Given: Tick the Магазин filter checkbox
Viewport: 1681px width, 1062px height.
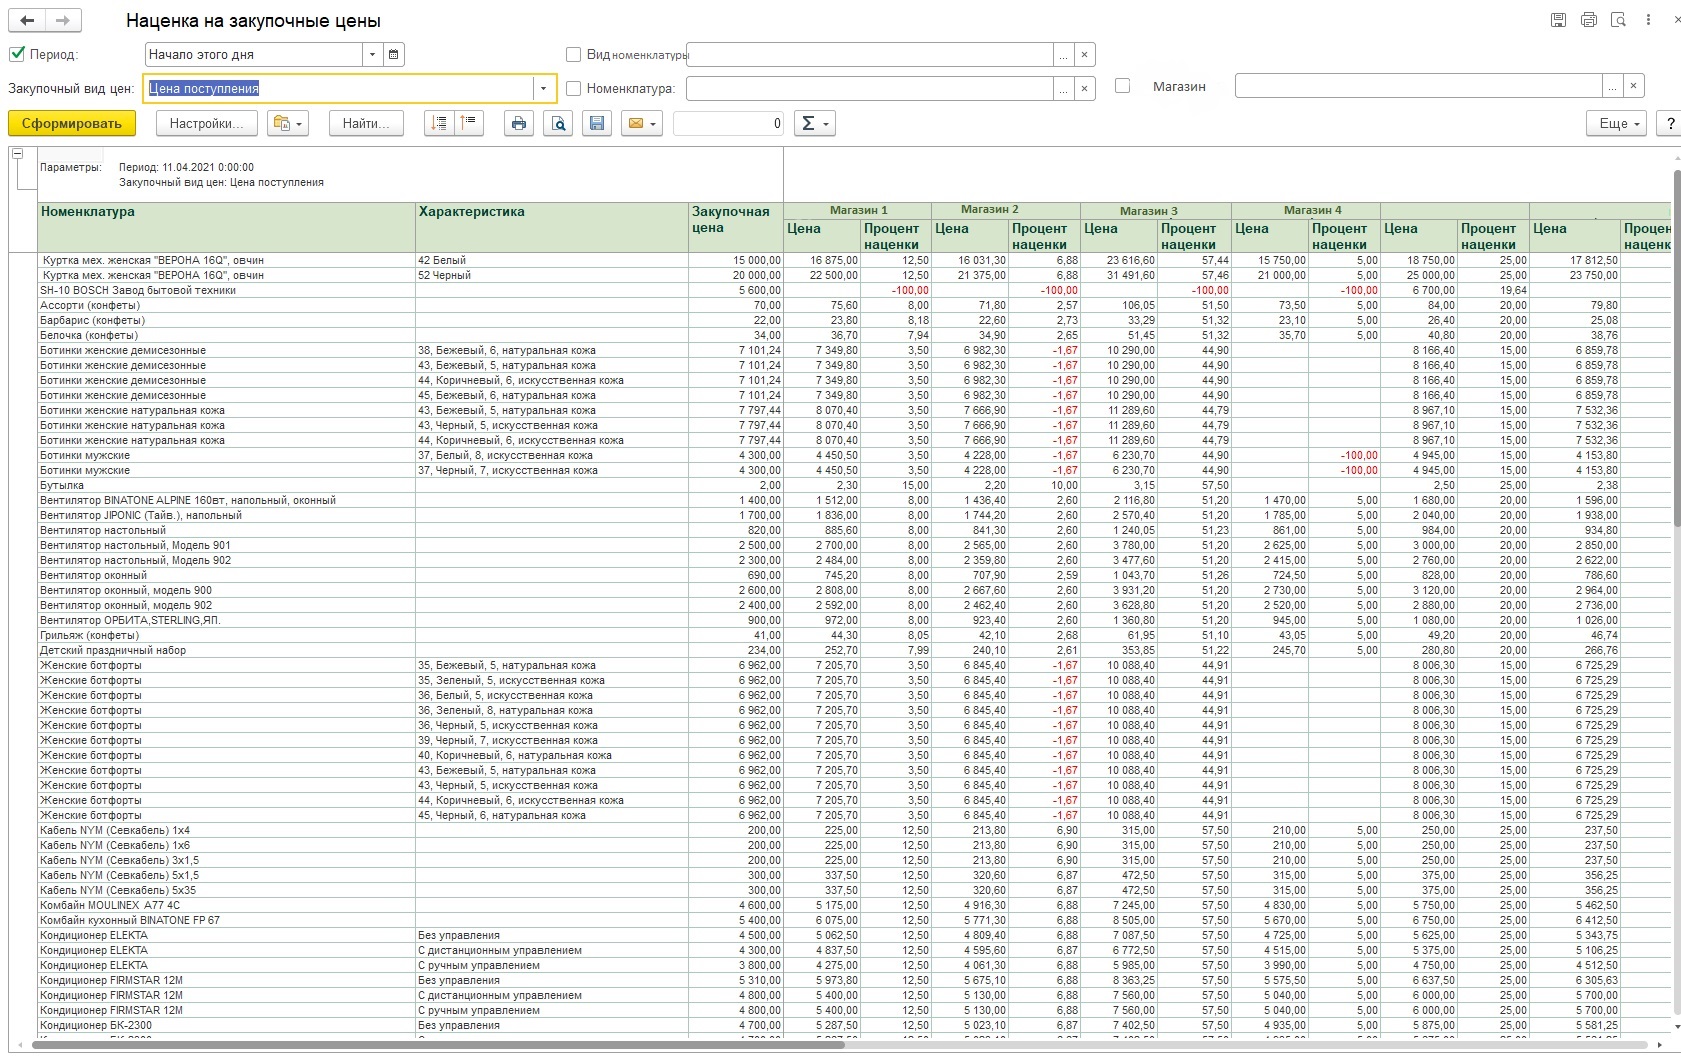Looking at the screenshot, I should 1122,87.
